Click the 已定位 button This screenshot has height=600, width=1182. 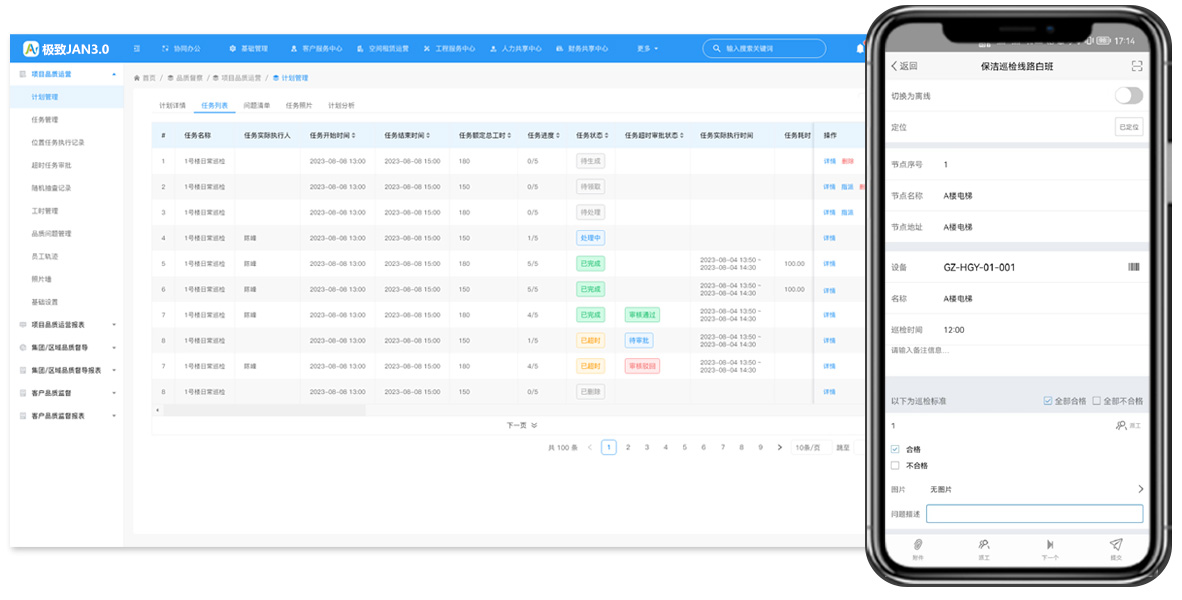pyautogui.click(x=1128, y=127)
